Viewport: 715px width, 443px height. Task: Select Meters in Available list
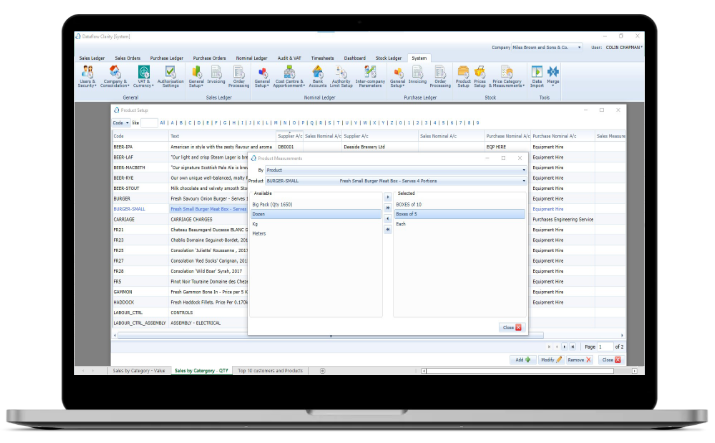tap(316, 234)
